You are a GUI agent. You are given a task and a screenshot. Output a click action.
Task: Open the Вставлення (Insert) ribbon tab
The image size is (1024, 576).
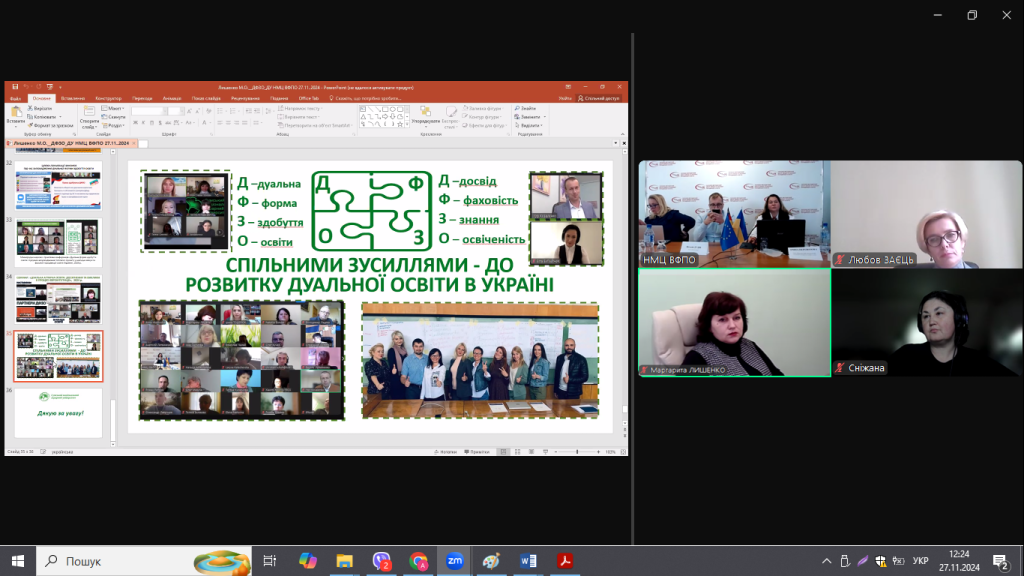coord(72,98)
